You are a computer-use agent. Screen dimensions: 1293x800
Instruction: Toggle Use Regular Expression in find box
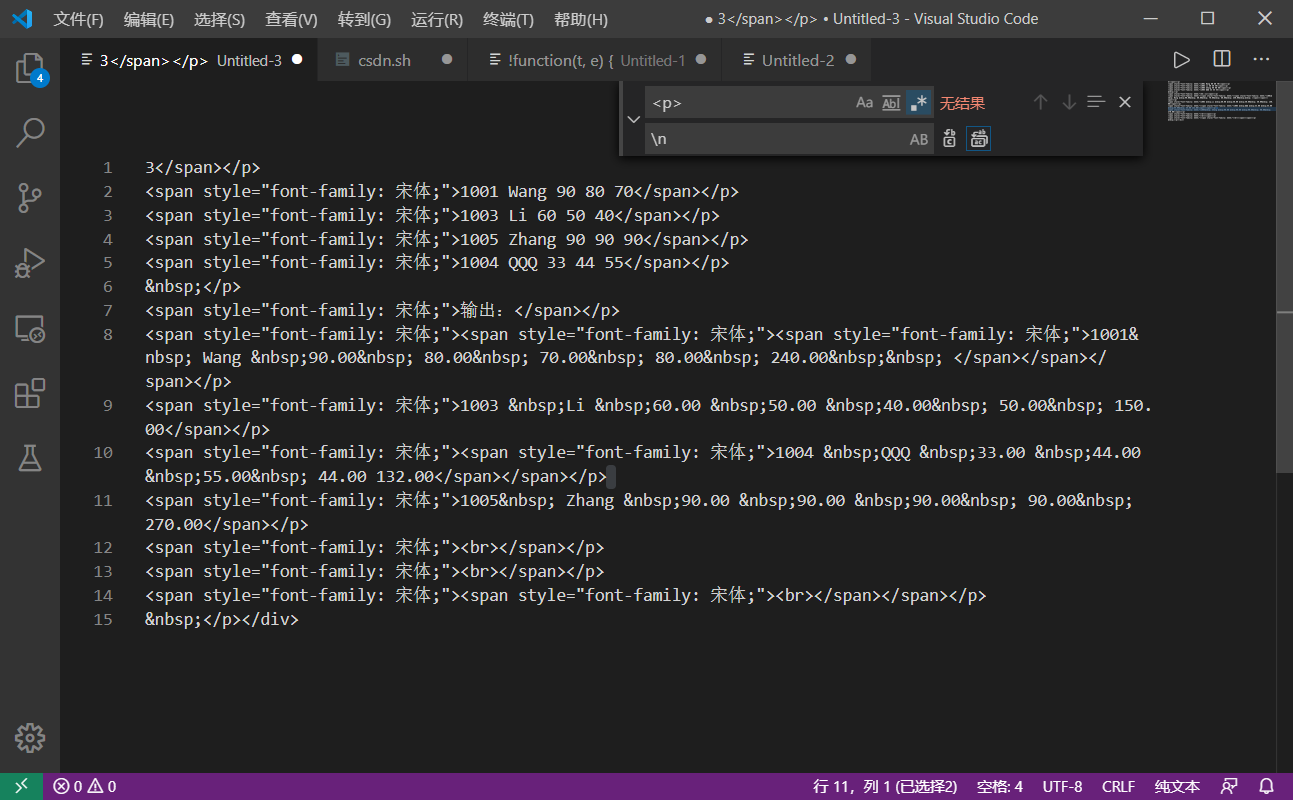click(x=919, y=102)
